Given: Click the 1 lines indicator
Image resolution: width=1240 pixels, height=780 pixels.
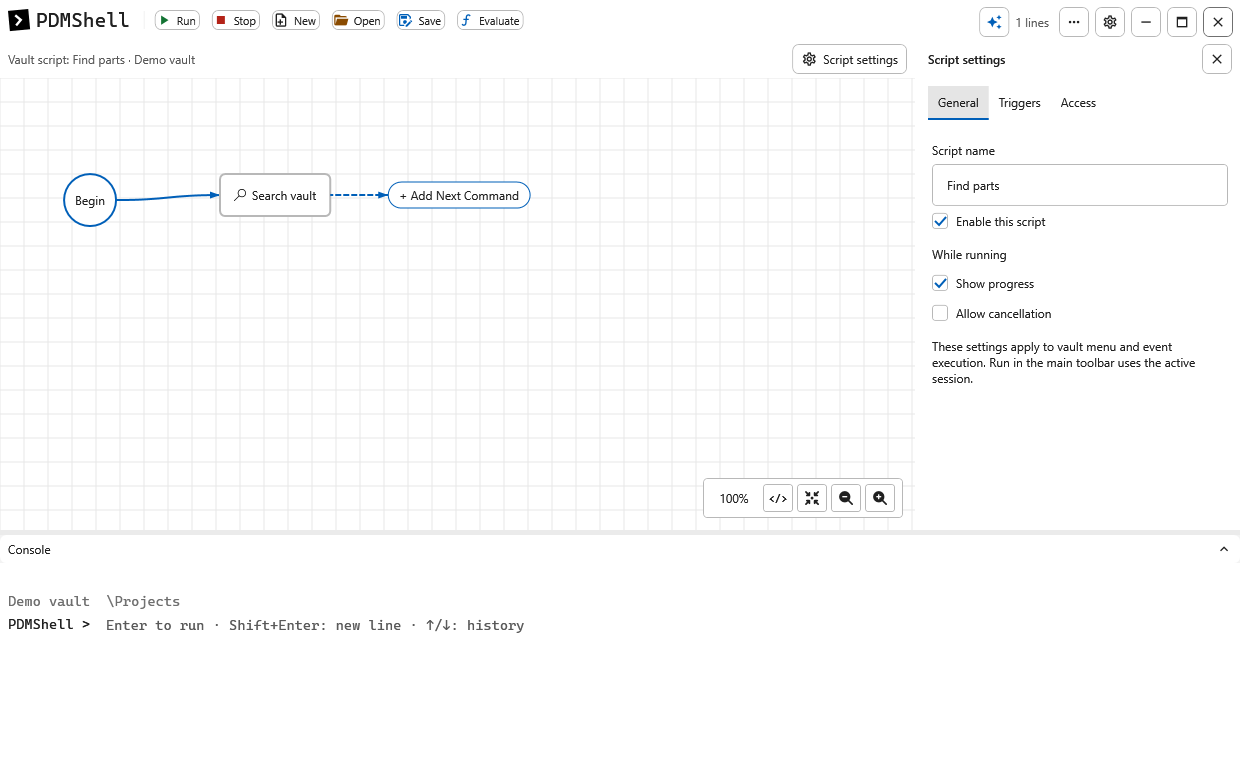Looking at the screenshot, I should [x=1032, y=22].
